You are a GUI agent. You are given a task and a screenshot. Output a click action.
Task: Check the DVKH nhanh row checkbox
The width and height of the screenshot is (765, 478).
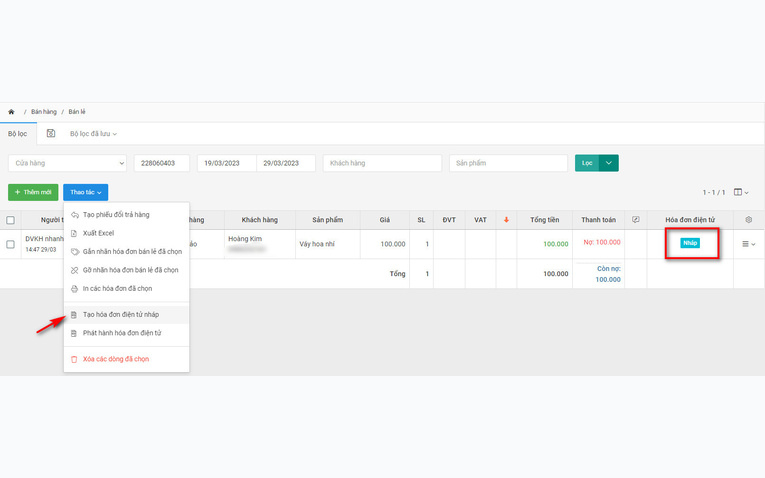10,244
